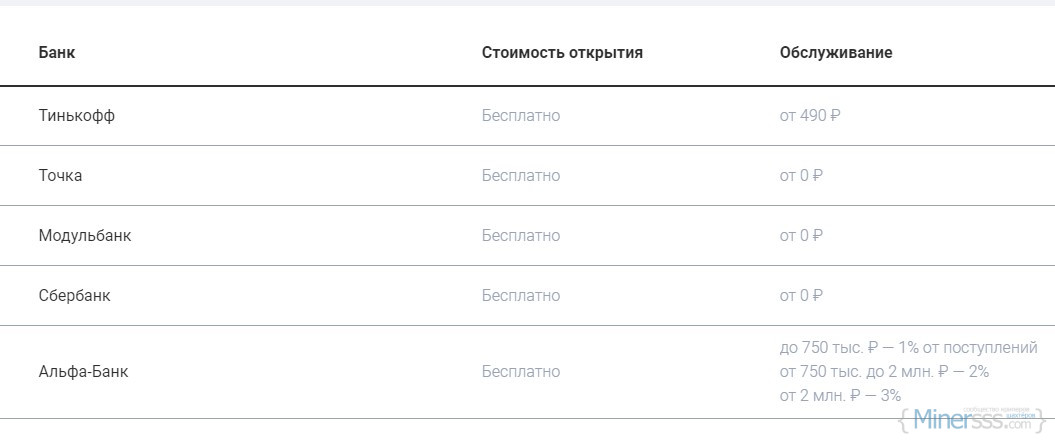Click "Бесплатно" in the Модульбанк row

pyautogui.click(x=520, y=236)
